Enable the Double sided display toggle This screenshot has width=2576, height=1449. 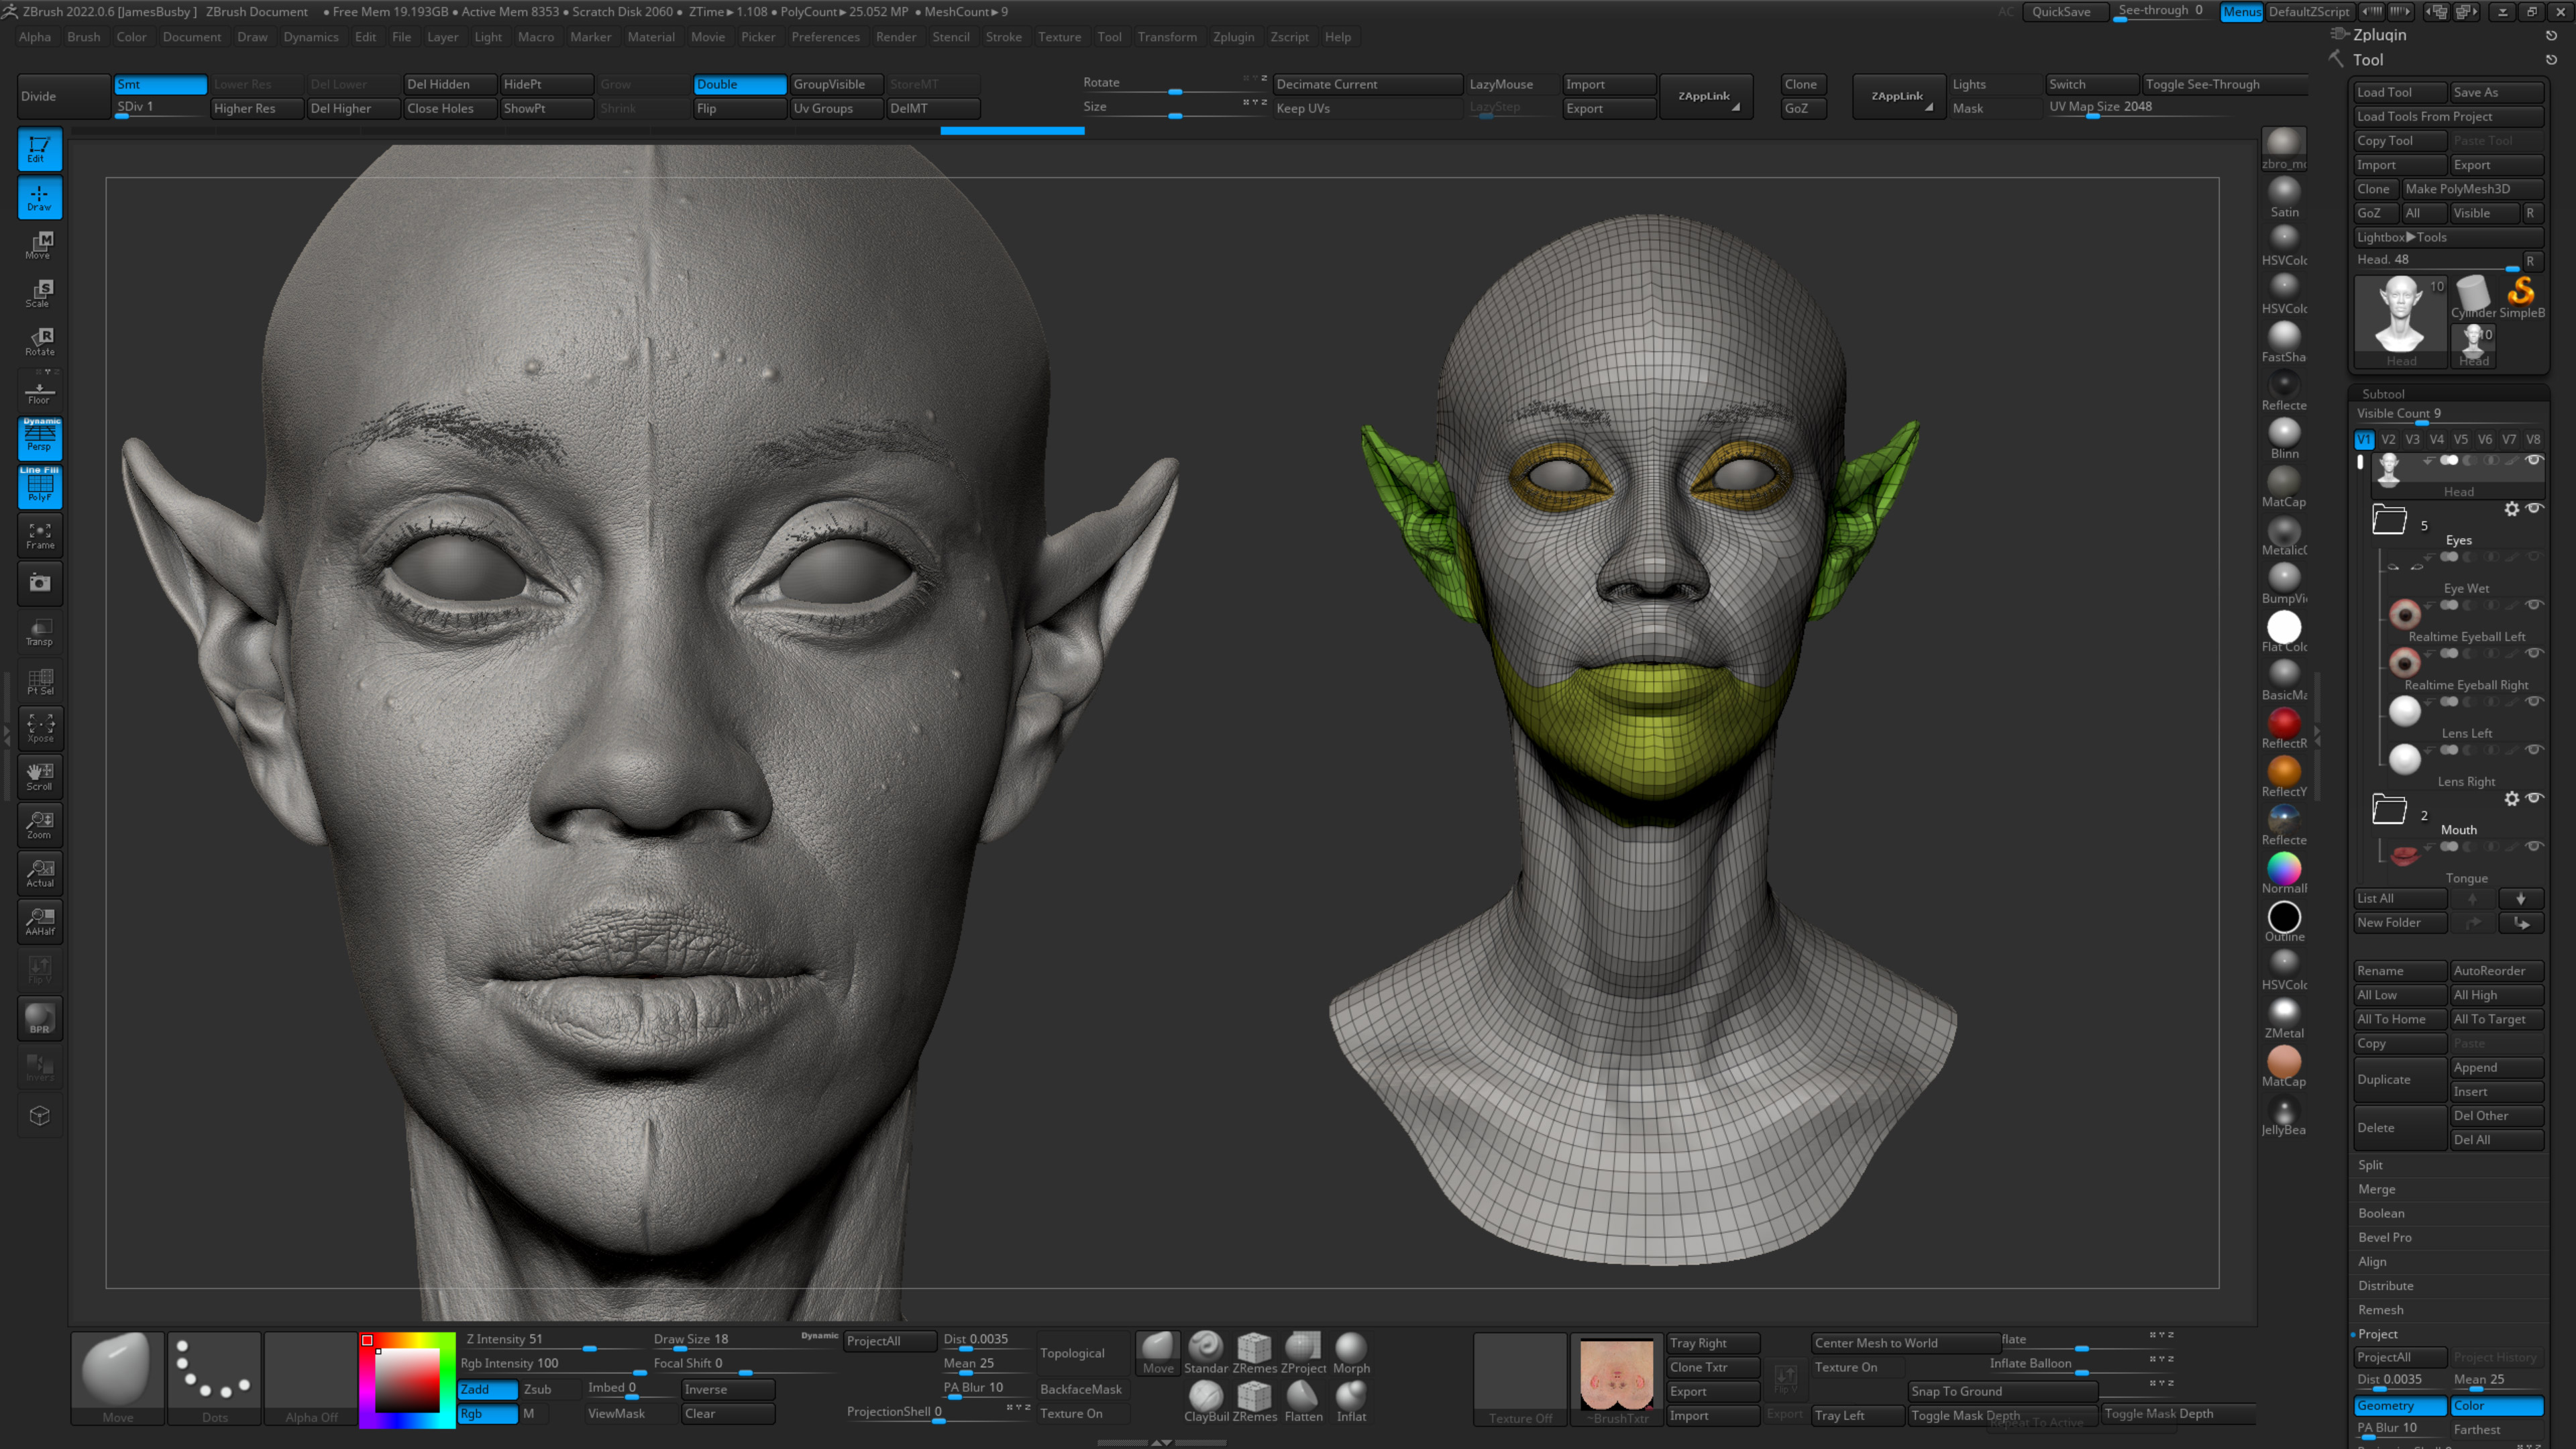pos(739,84)
